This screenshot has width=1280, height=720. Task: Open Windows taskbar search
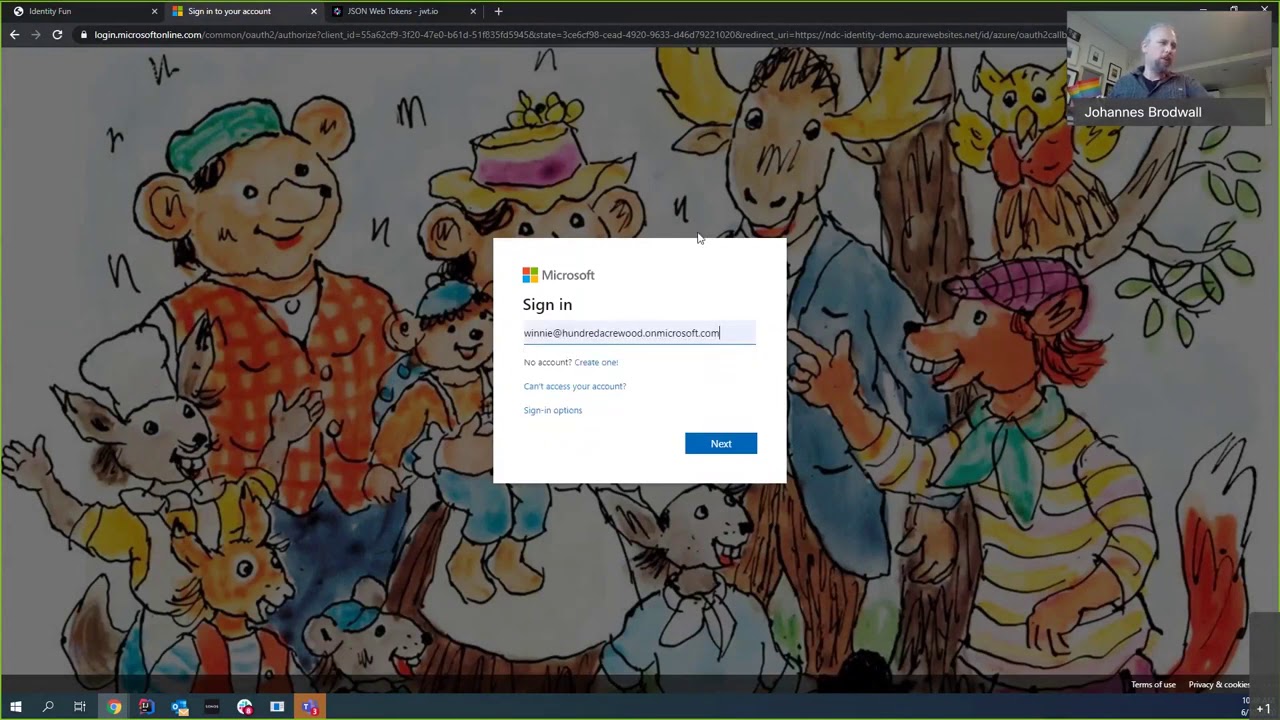[x=48, y=707]
